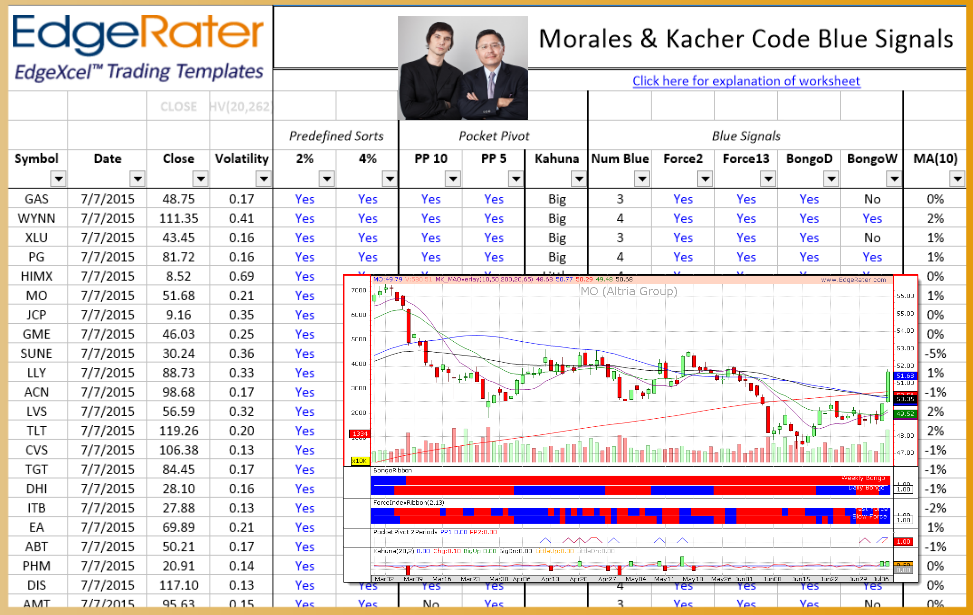
Task: Select the PHM symbol cell
Action: coord(37,565)
